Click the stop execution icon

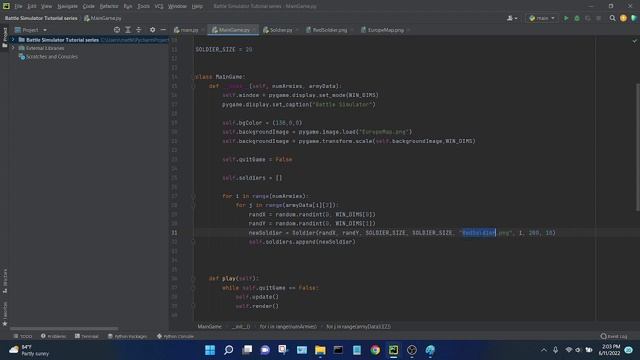pos(598,18)
